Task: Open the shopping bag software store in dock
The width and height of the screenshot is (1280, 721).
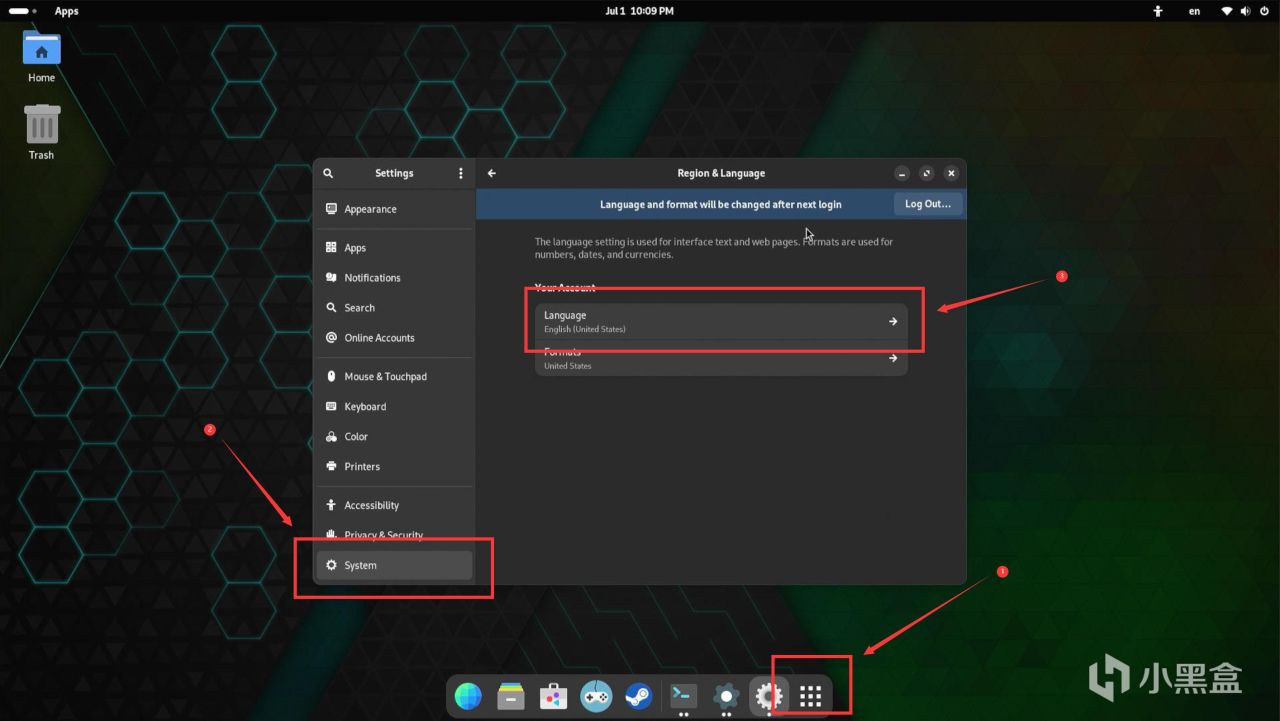Action: click(x=553, y=695)
